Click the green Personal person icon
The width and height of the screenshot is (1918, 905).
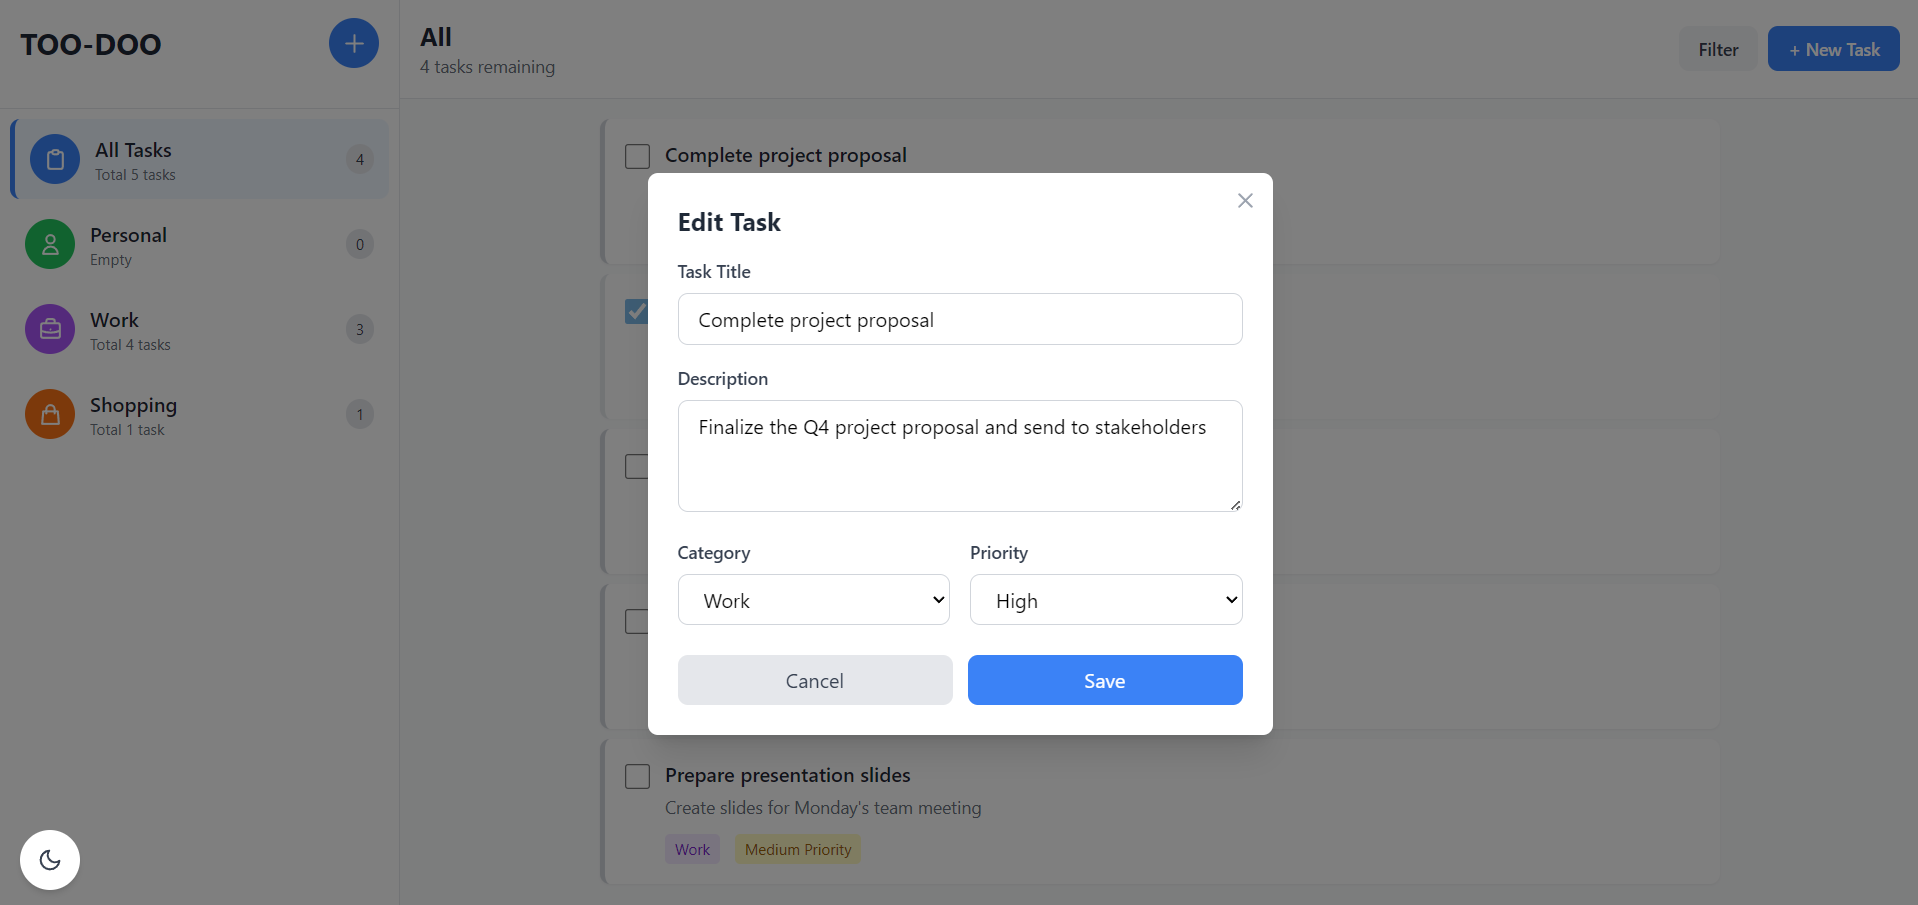[x=50, y=244]
